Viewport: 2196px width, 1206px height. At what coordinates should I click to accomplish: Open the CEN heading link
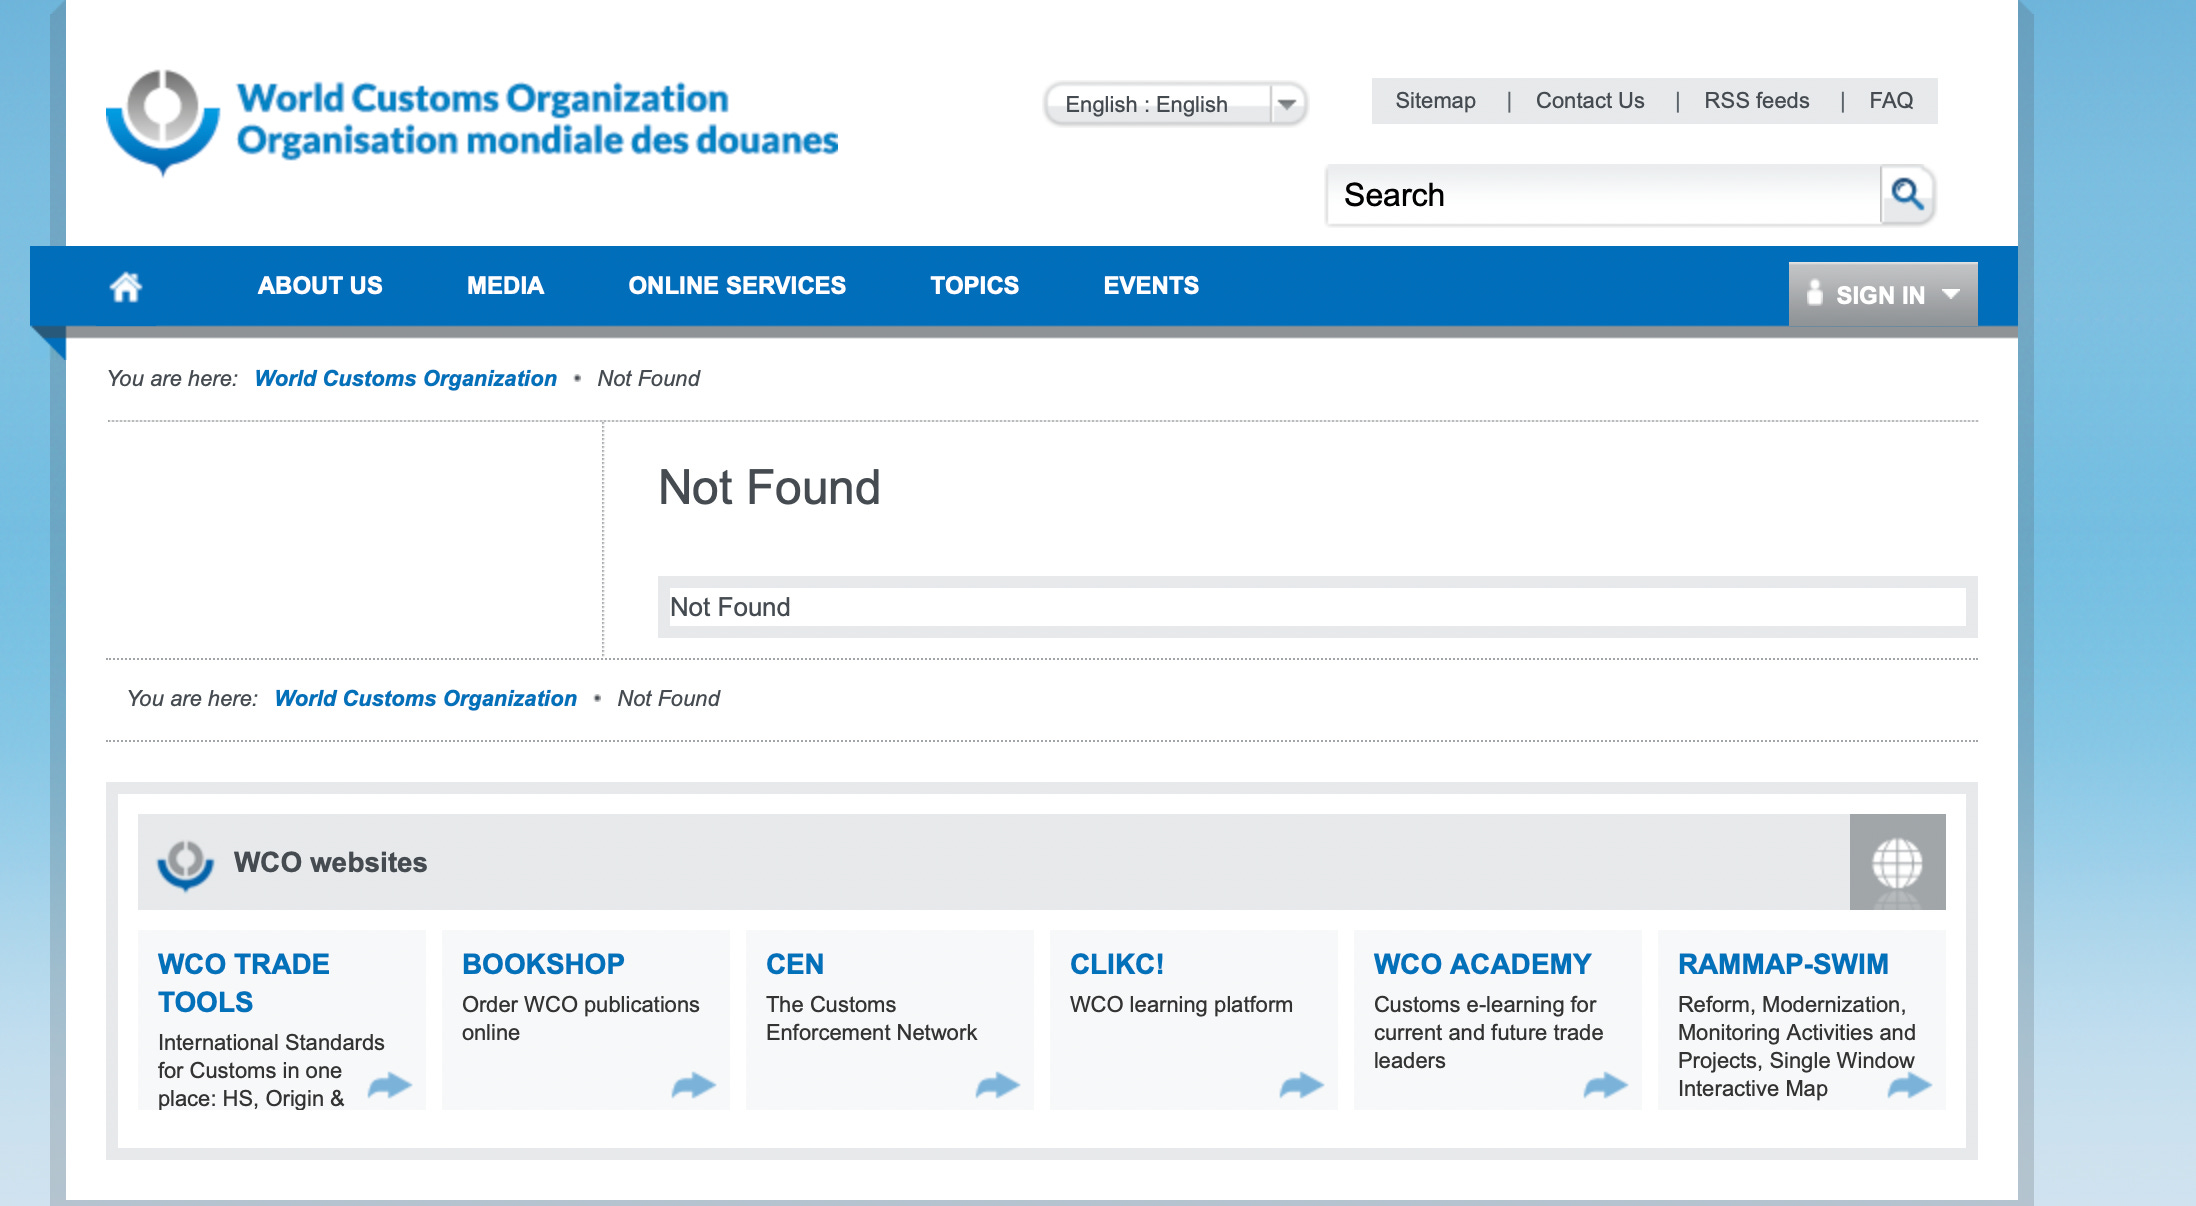[795, 964]
